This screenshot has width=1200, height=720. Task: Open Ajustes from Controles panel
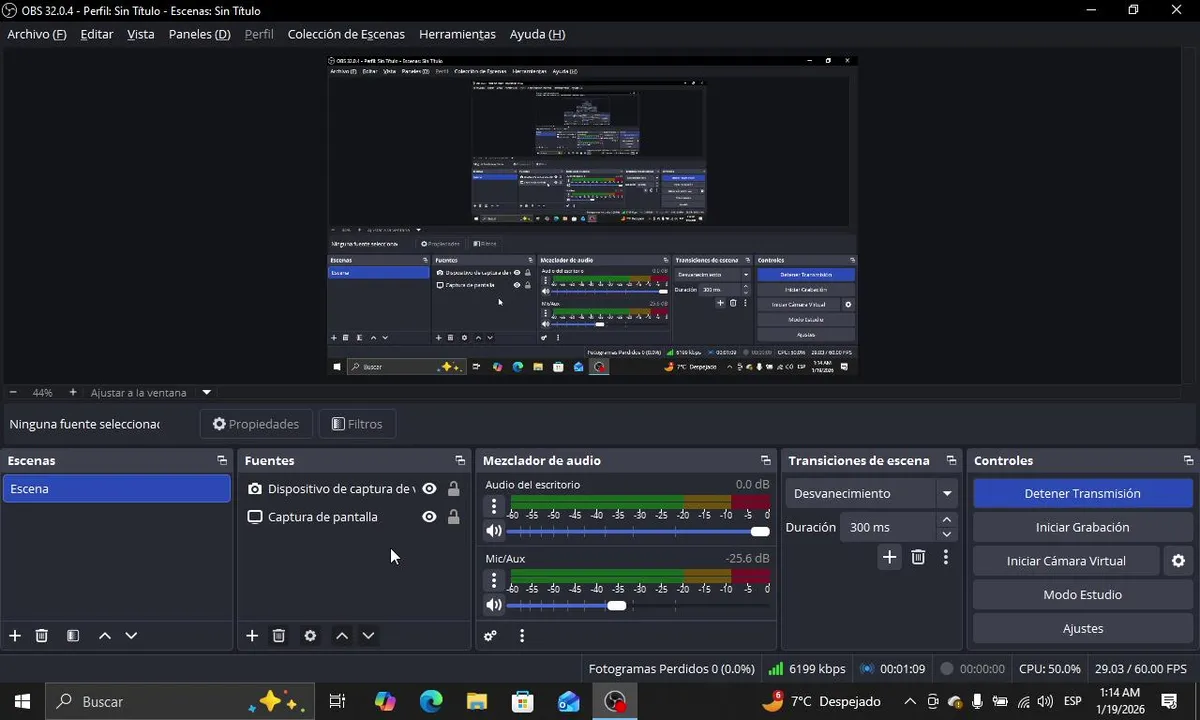(1082, 629)
